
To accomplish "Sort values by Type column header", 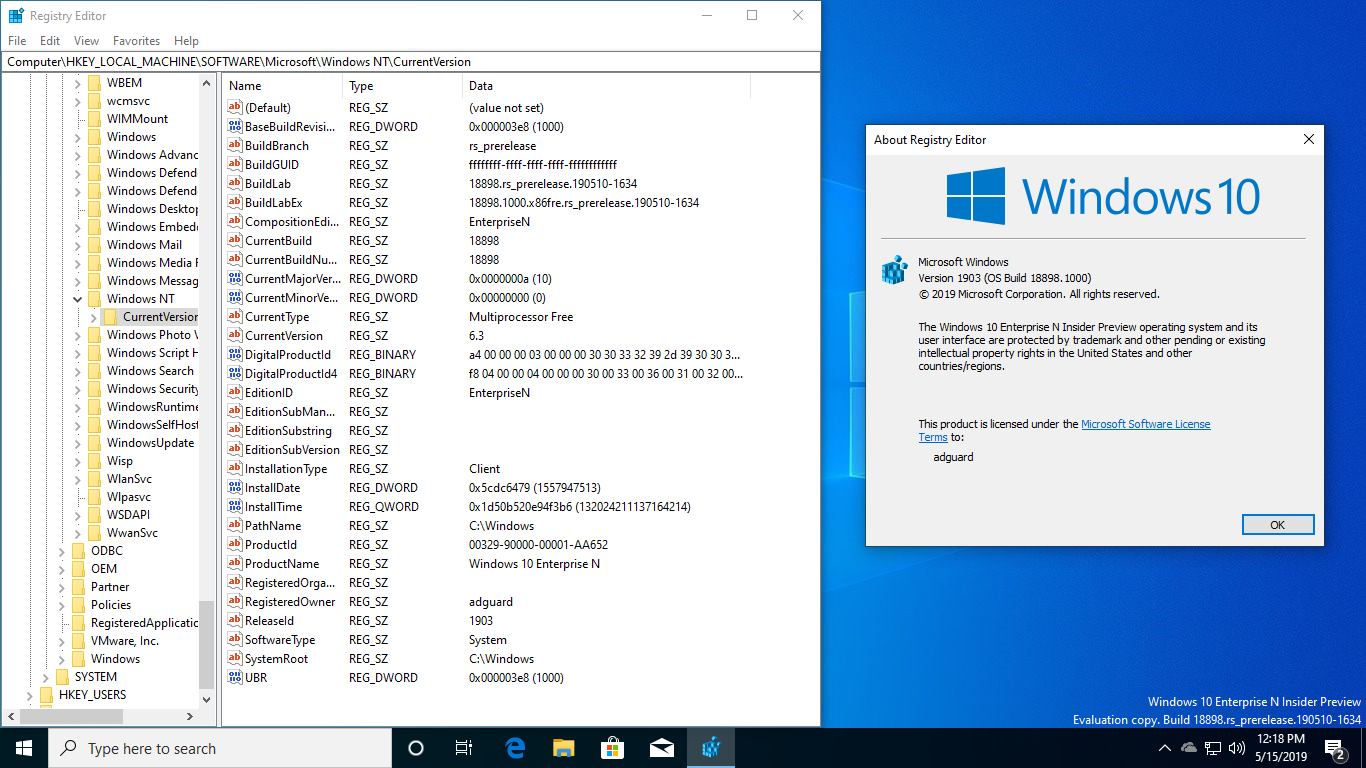I will click(402, 86).
